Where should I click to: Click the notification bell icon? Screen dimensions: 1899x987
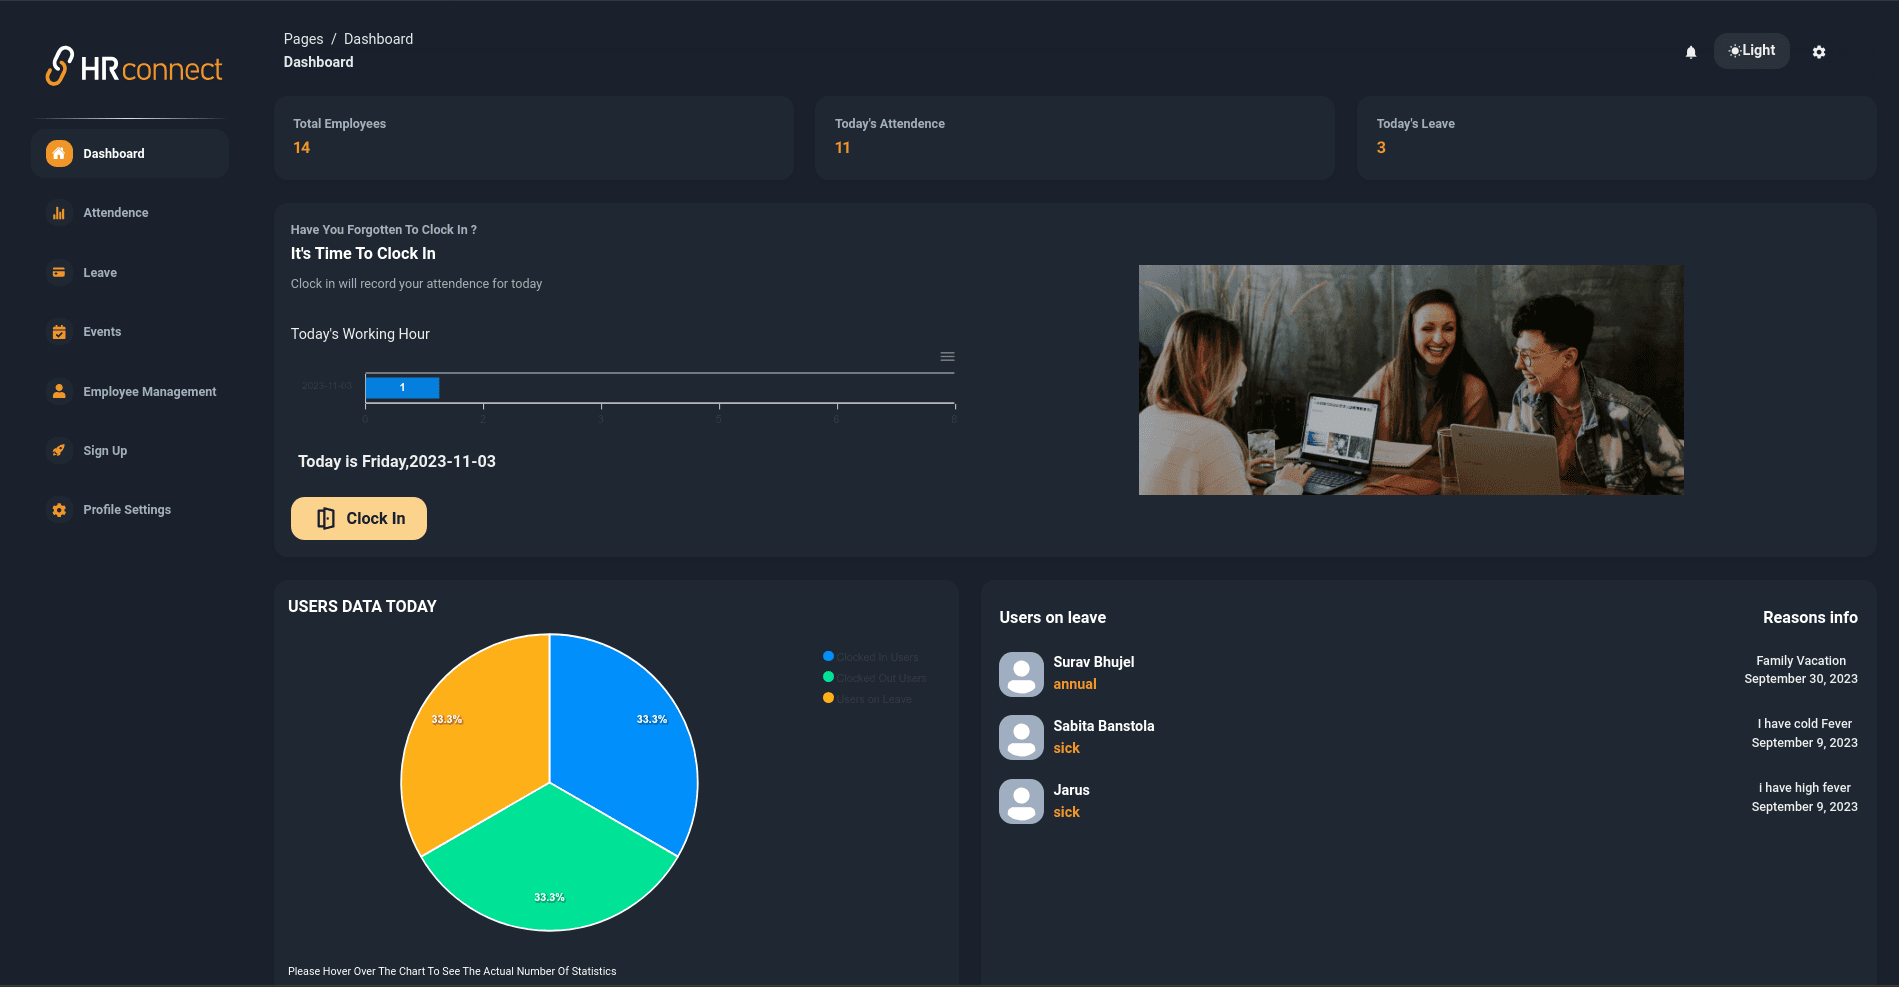[x=1690, y=52]
